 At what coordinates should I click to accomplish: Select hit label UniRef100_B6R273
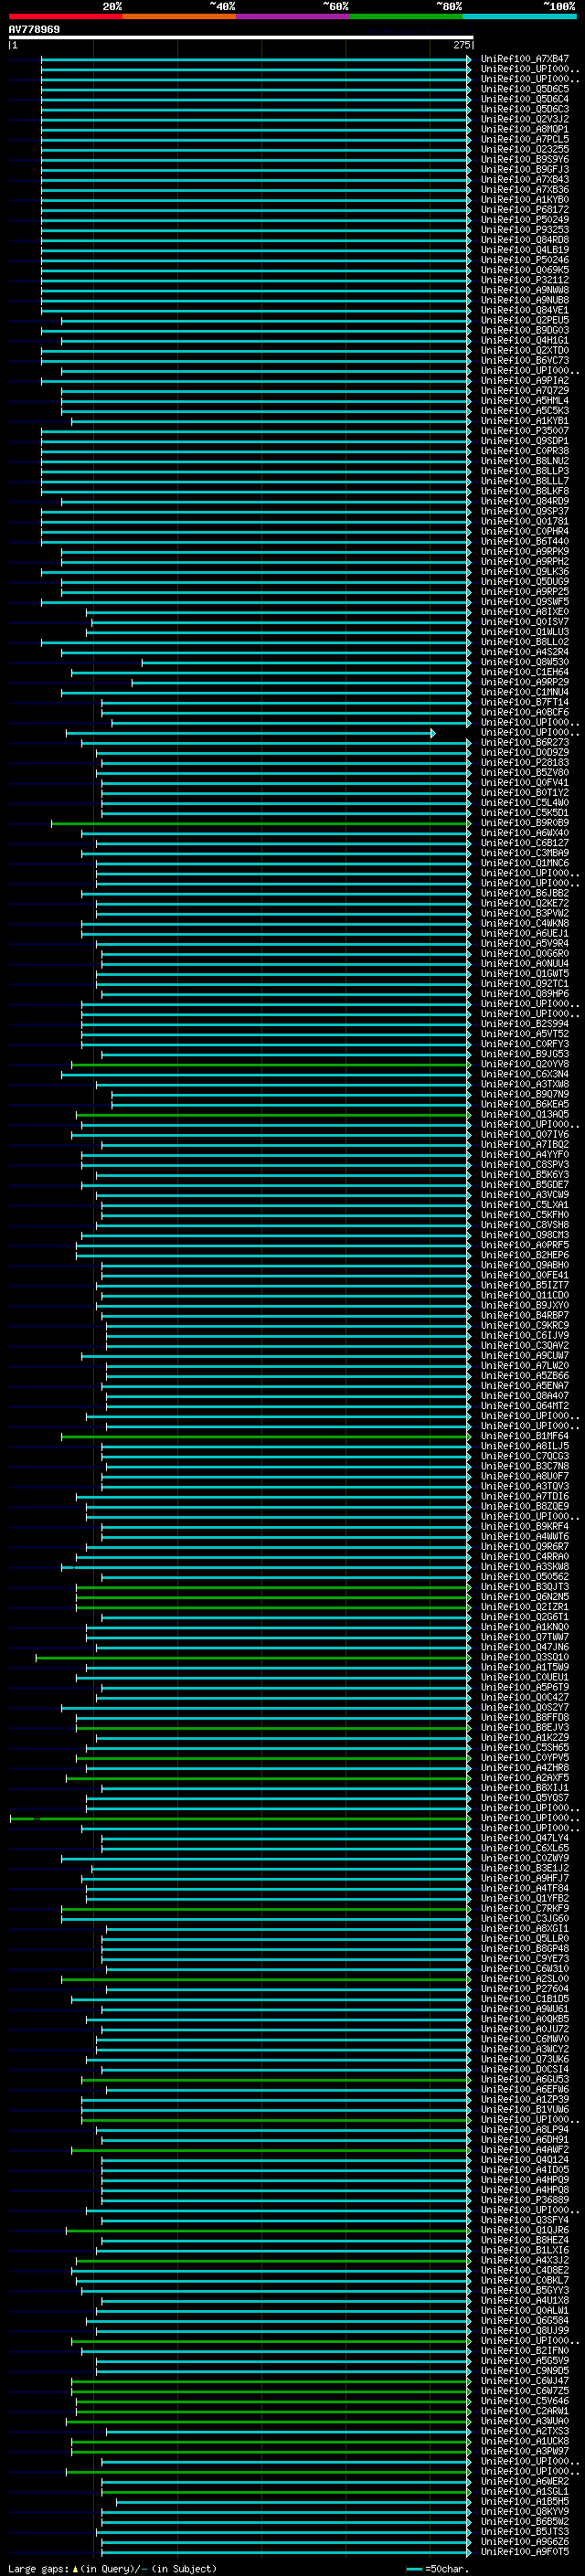[x=524, y=742]
